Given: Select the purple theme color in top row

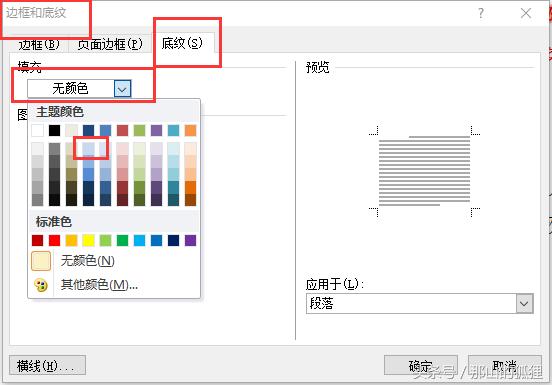Looking at the screenshot, I should pyautogui.click(x=156, y=130).
